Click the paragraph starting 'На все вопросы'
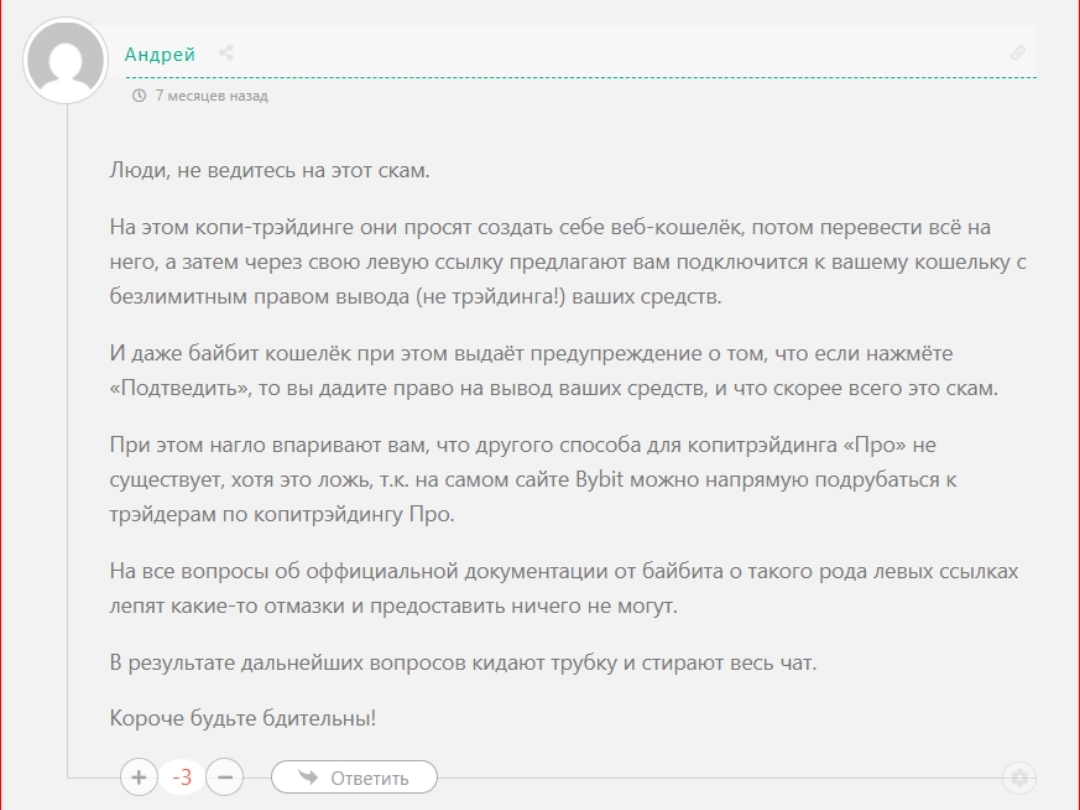This screenshot has height=810, width=1080. click(x=563, y=588)
